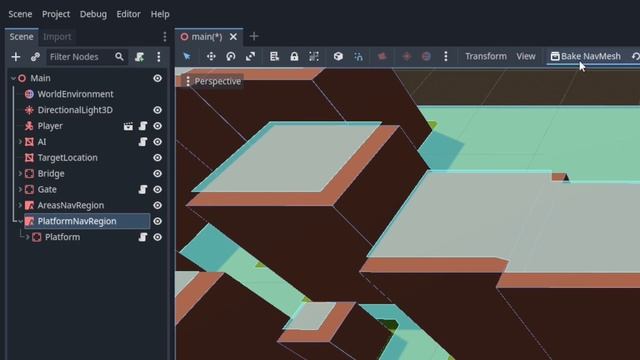Viewport: 640px width, 360px height.
Task: Open the Editor menu
Action: coord(129,14)
